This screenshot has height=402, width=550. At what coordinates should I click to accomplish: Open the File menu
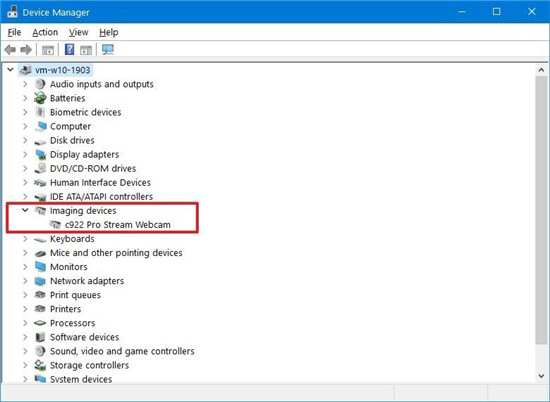tap(14, 32)
